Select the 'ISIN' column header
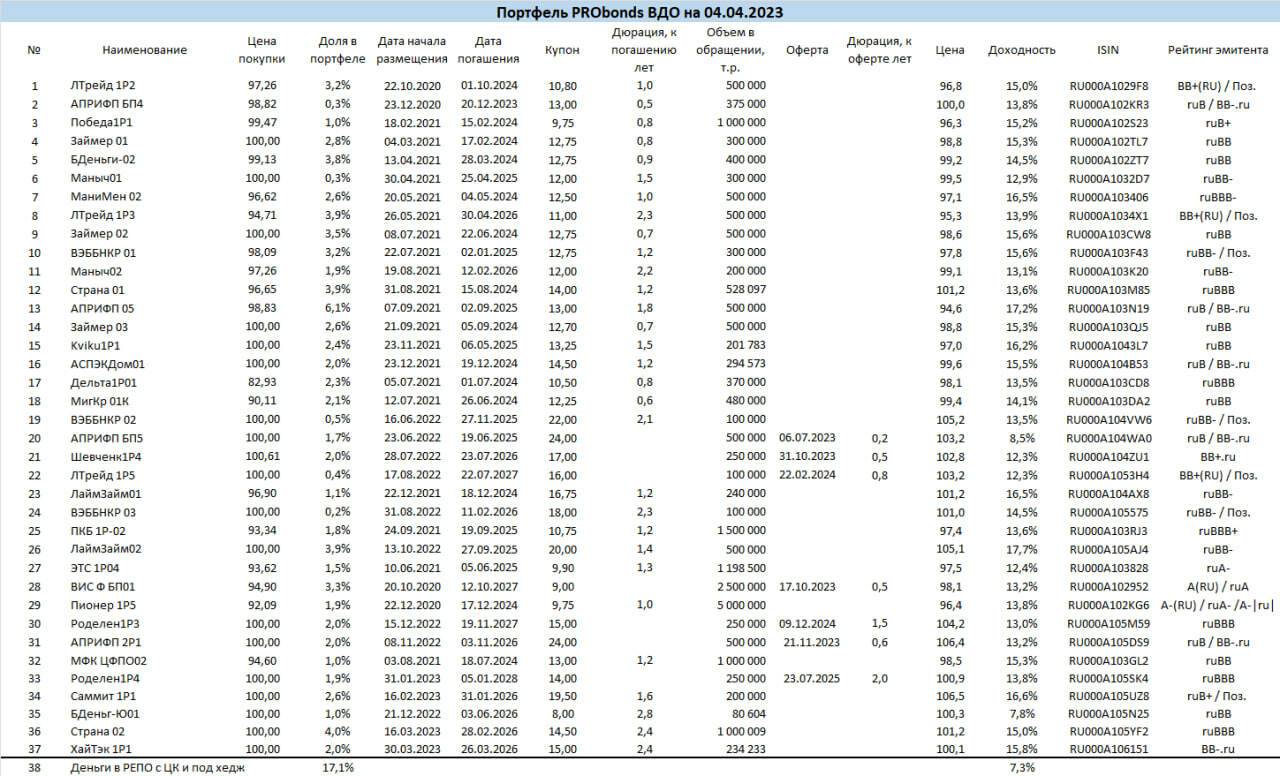The height and width of the screenshot is (776, 1280). (1108, 49)
